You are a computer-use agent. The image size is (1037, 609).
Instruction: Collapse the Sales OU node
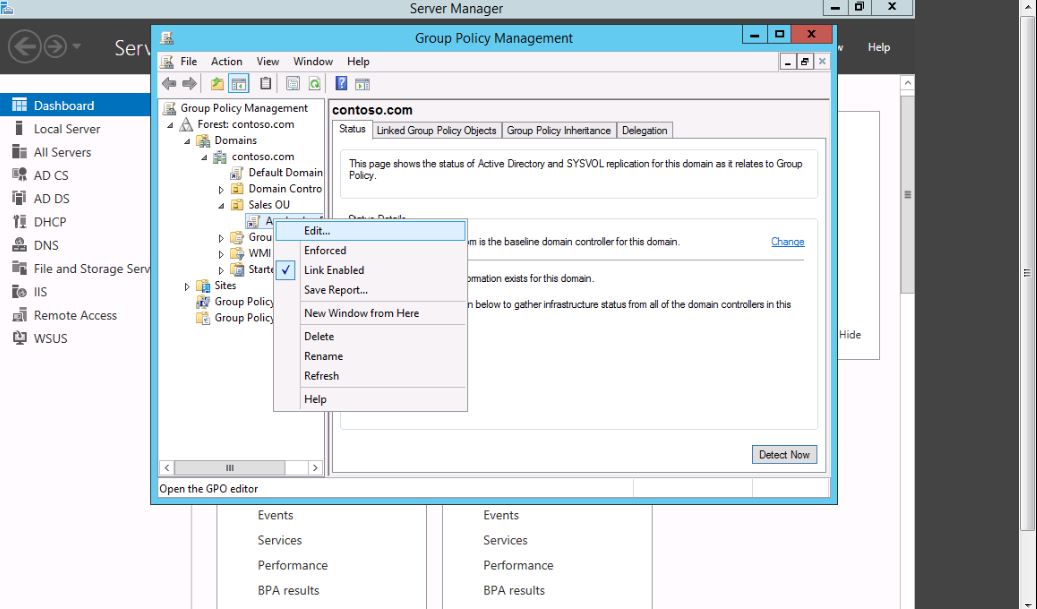point(222,206)
